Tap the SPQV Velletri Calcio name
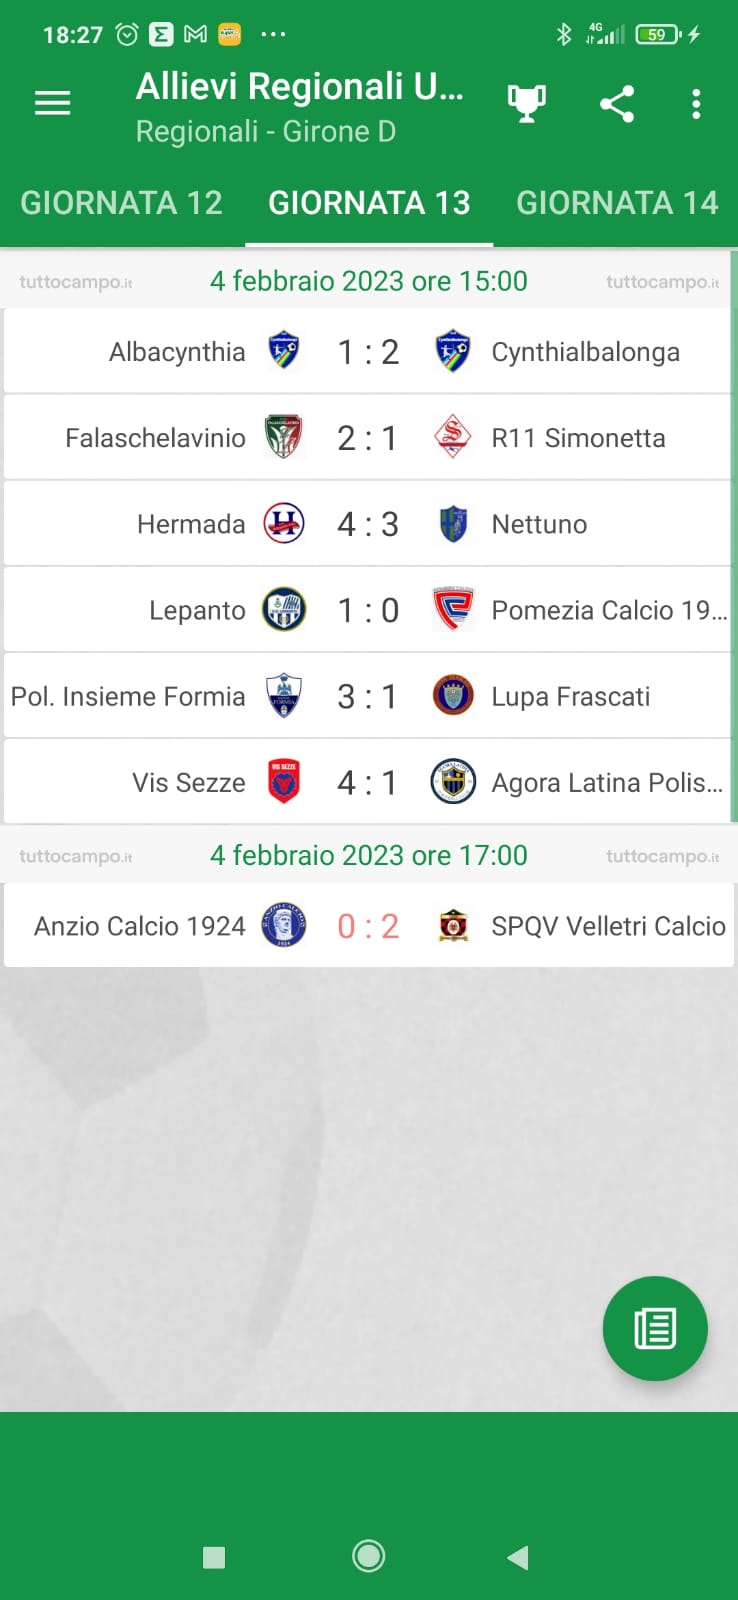 (608, 926)
